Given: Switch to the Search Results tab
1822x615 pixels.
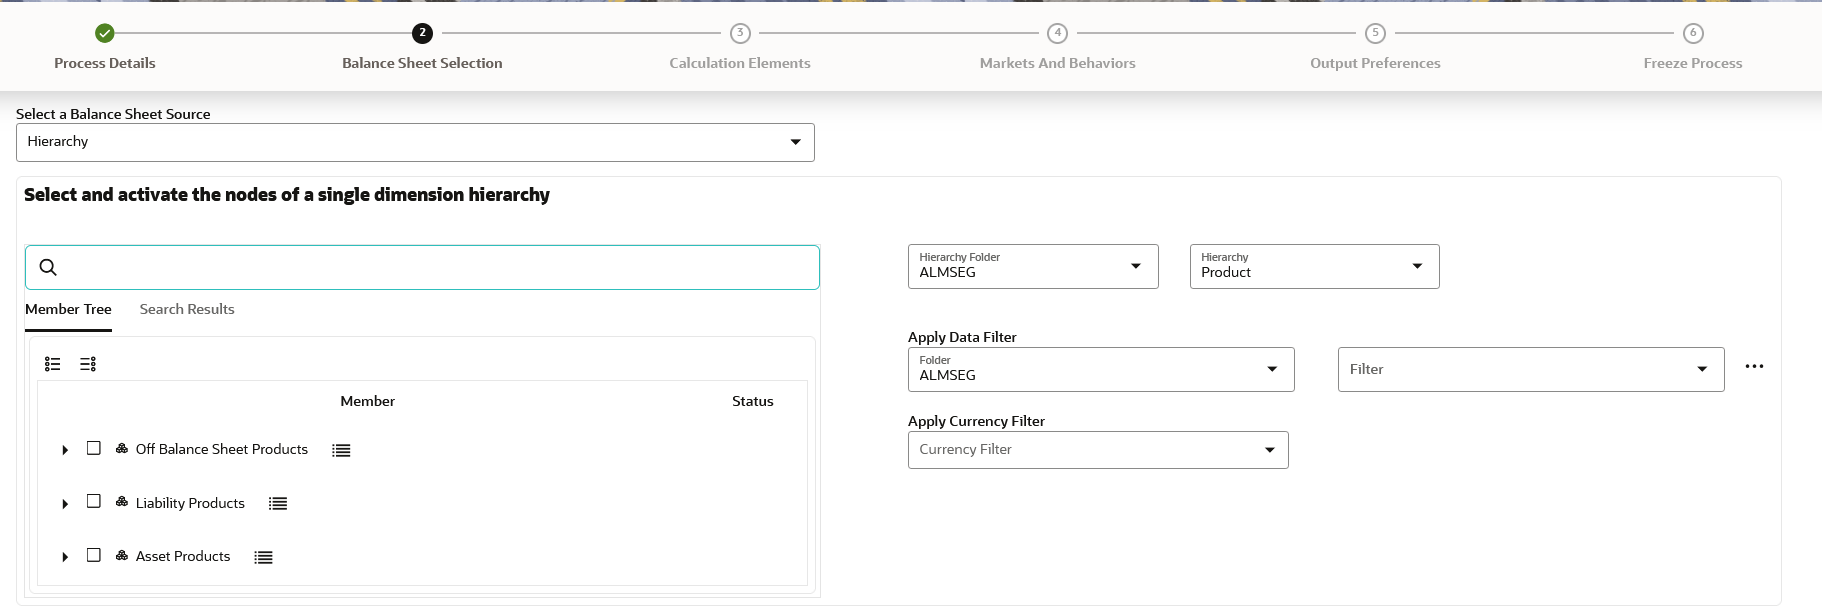Looking at the screenshot, I should (187, 310).
